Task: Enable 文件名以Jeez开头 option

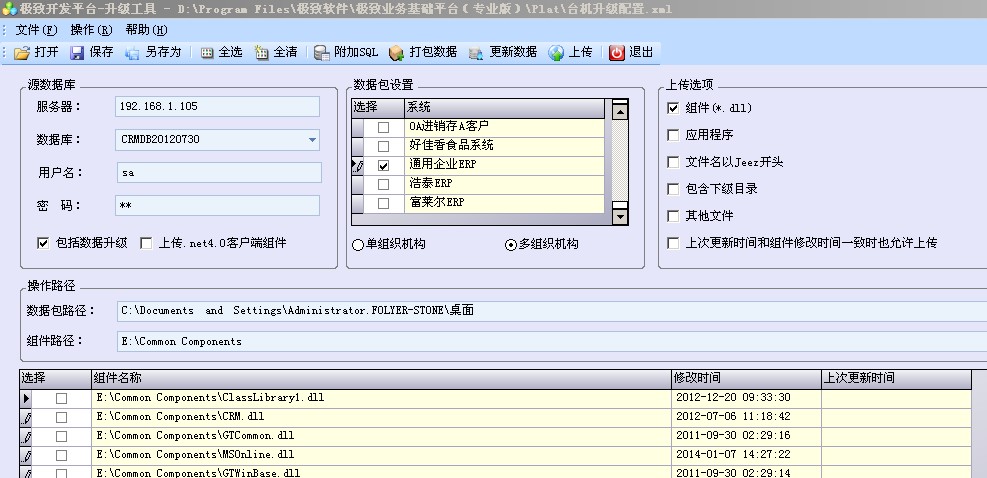Action: pos(673,162)
